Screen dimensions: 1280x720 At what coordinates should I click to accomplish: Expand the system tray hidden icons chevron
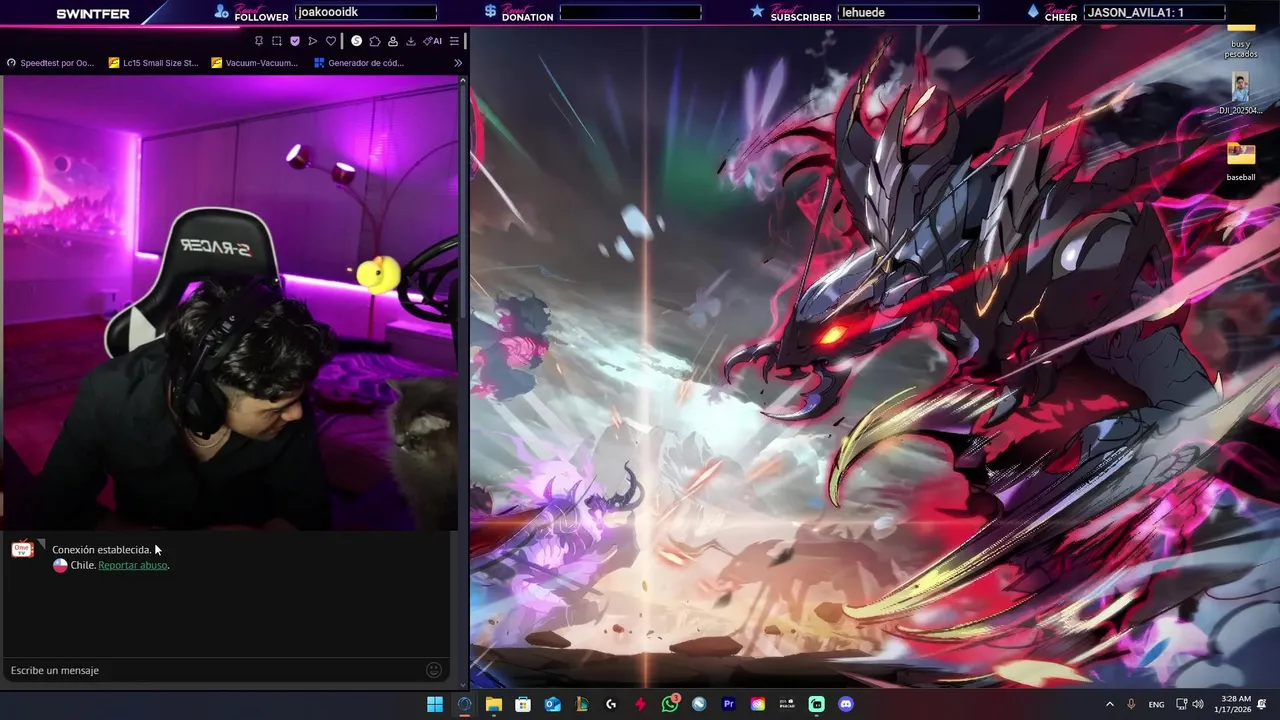pos(1109,704)
